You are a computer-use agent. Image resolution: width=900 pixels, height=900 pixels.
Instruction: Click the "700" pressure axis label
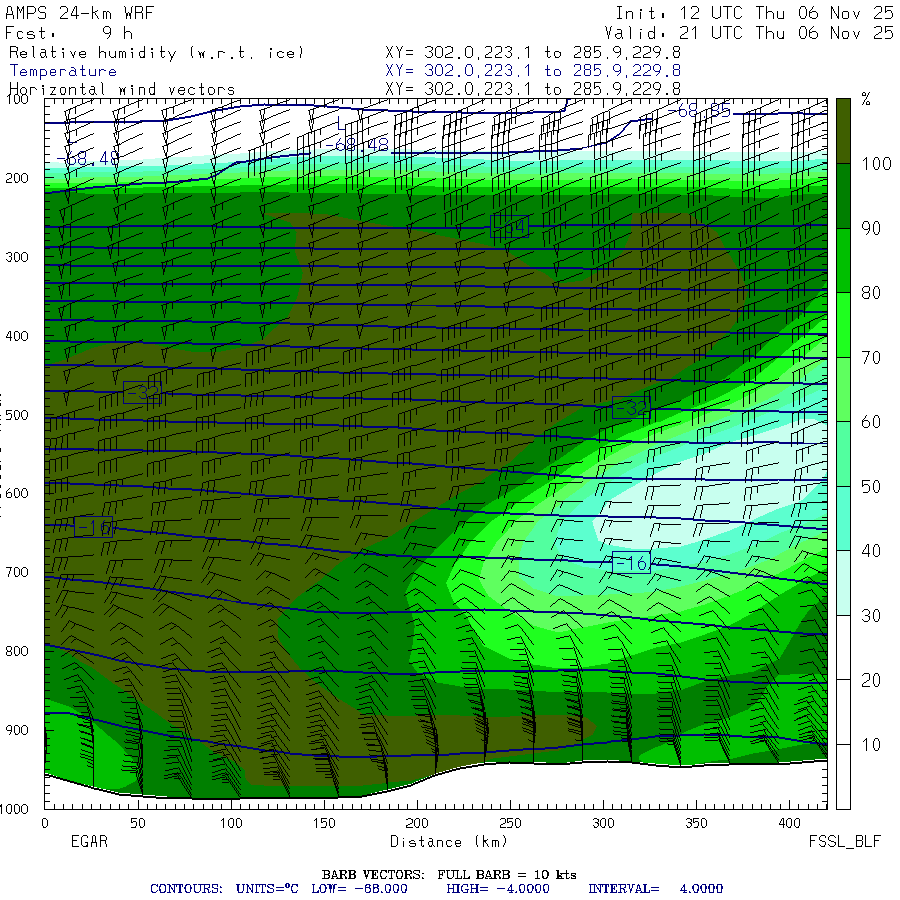17,572
